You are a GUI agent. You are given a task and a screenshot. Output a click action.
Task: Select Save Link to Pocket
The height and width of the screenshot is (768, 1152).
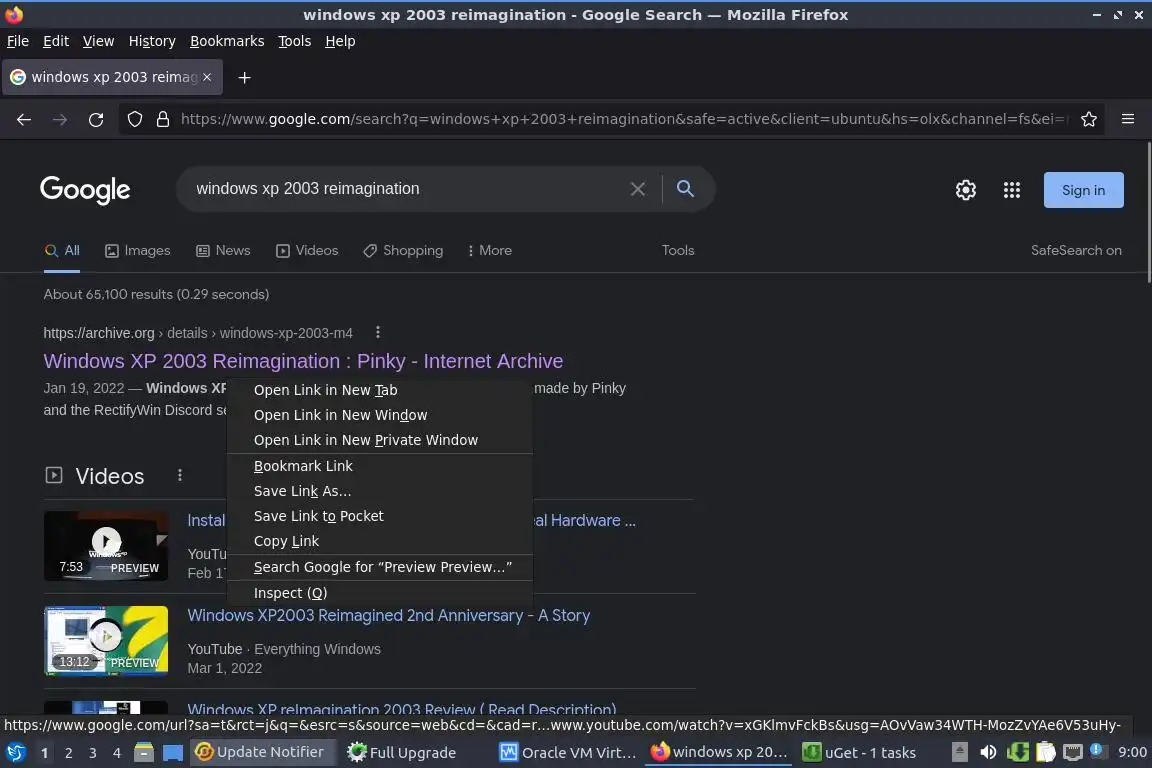(x=380, y=516)
